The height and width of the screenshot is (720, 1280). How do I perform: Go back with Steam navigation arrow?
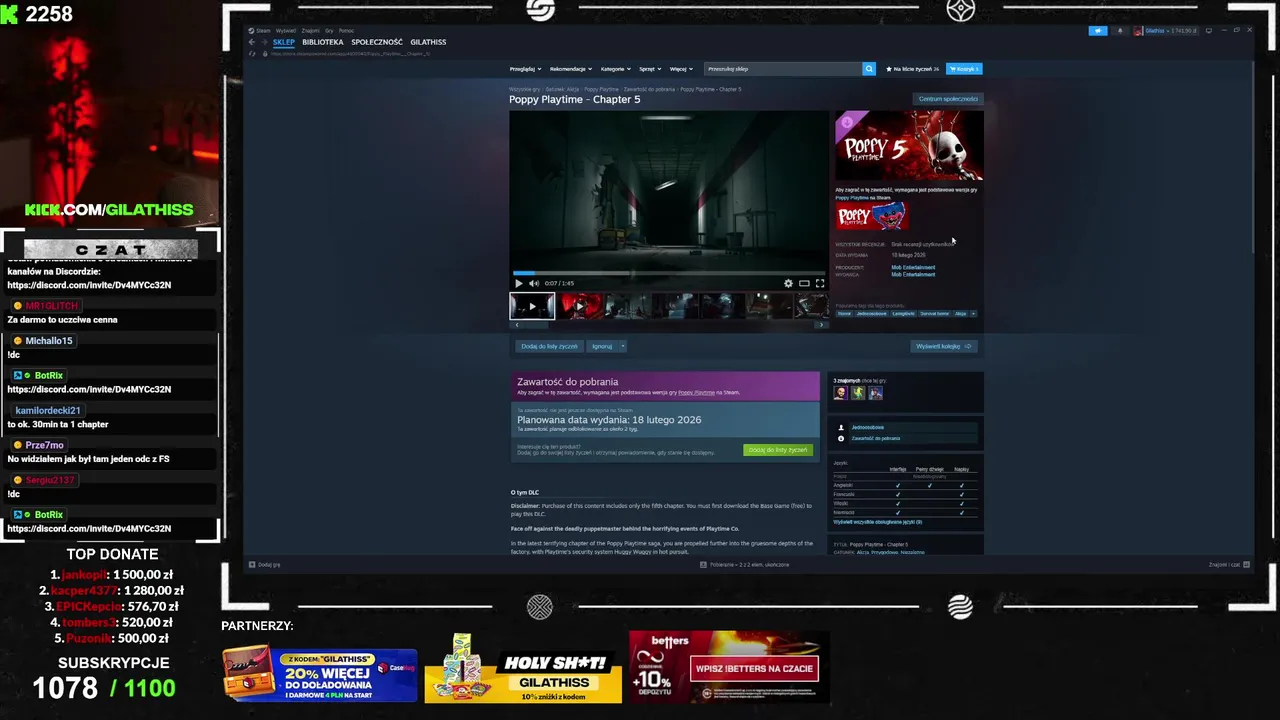click(253, 42)
